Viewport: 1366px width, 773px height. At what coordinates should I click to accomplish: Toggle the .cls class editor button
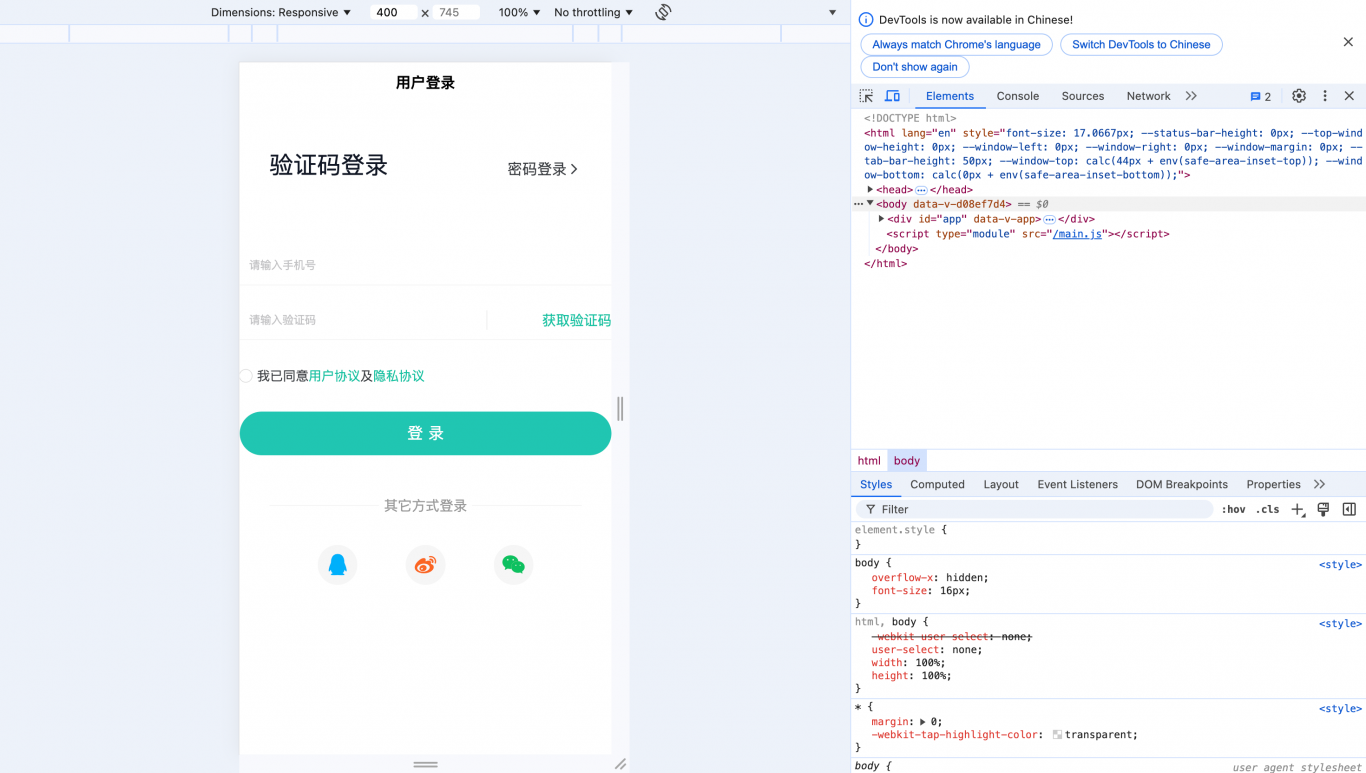coord(1268,509)
